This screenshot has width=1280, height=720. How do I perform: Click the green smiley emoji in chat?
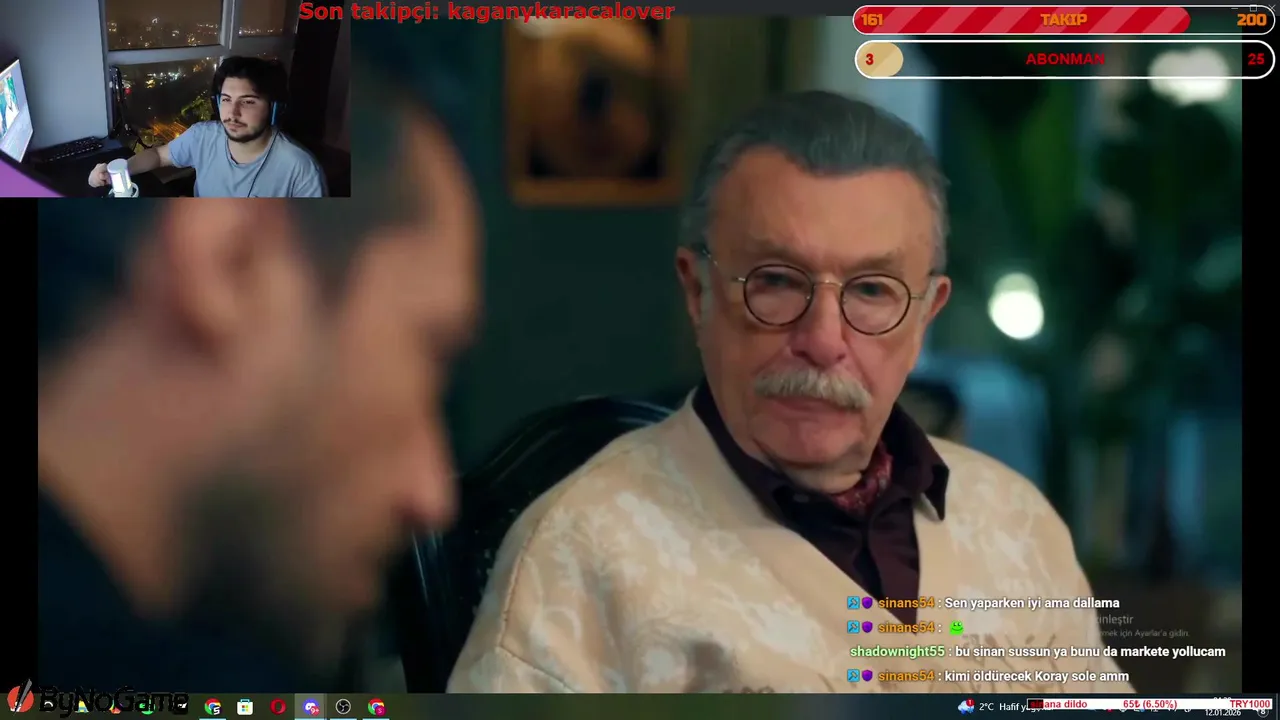956,627
